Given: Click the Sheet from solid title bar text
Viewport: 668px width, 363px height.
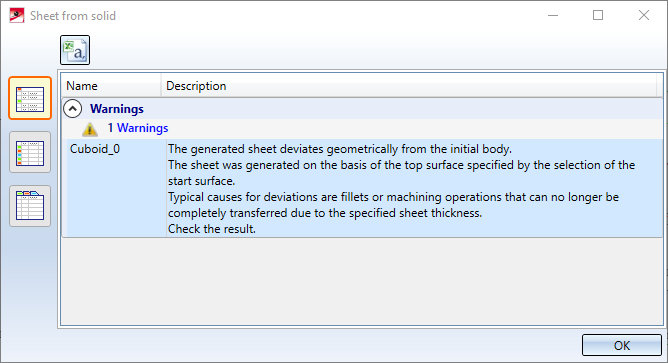Looking at the screenshot, I should (73, 16).
